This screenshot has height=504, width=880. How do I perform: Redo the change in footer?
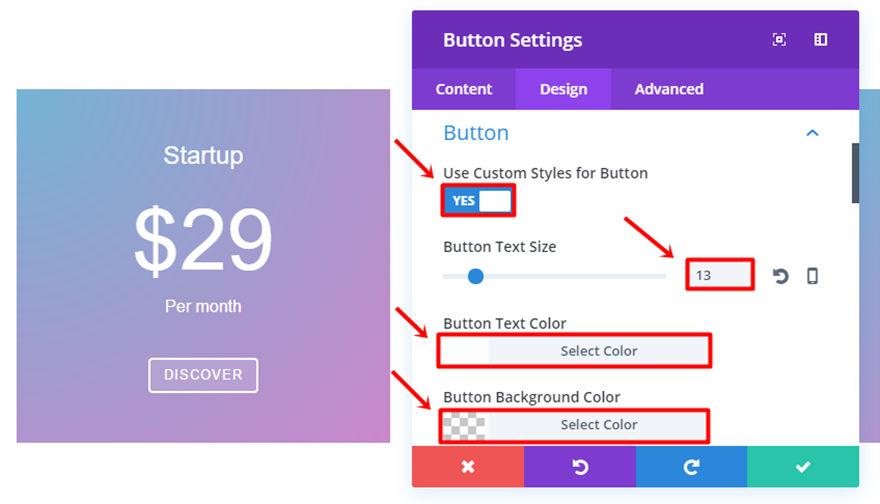pyautogui.click(x=691, y=467)
